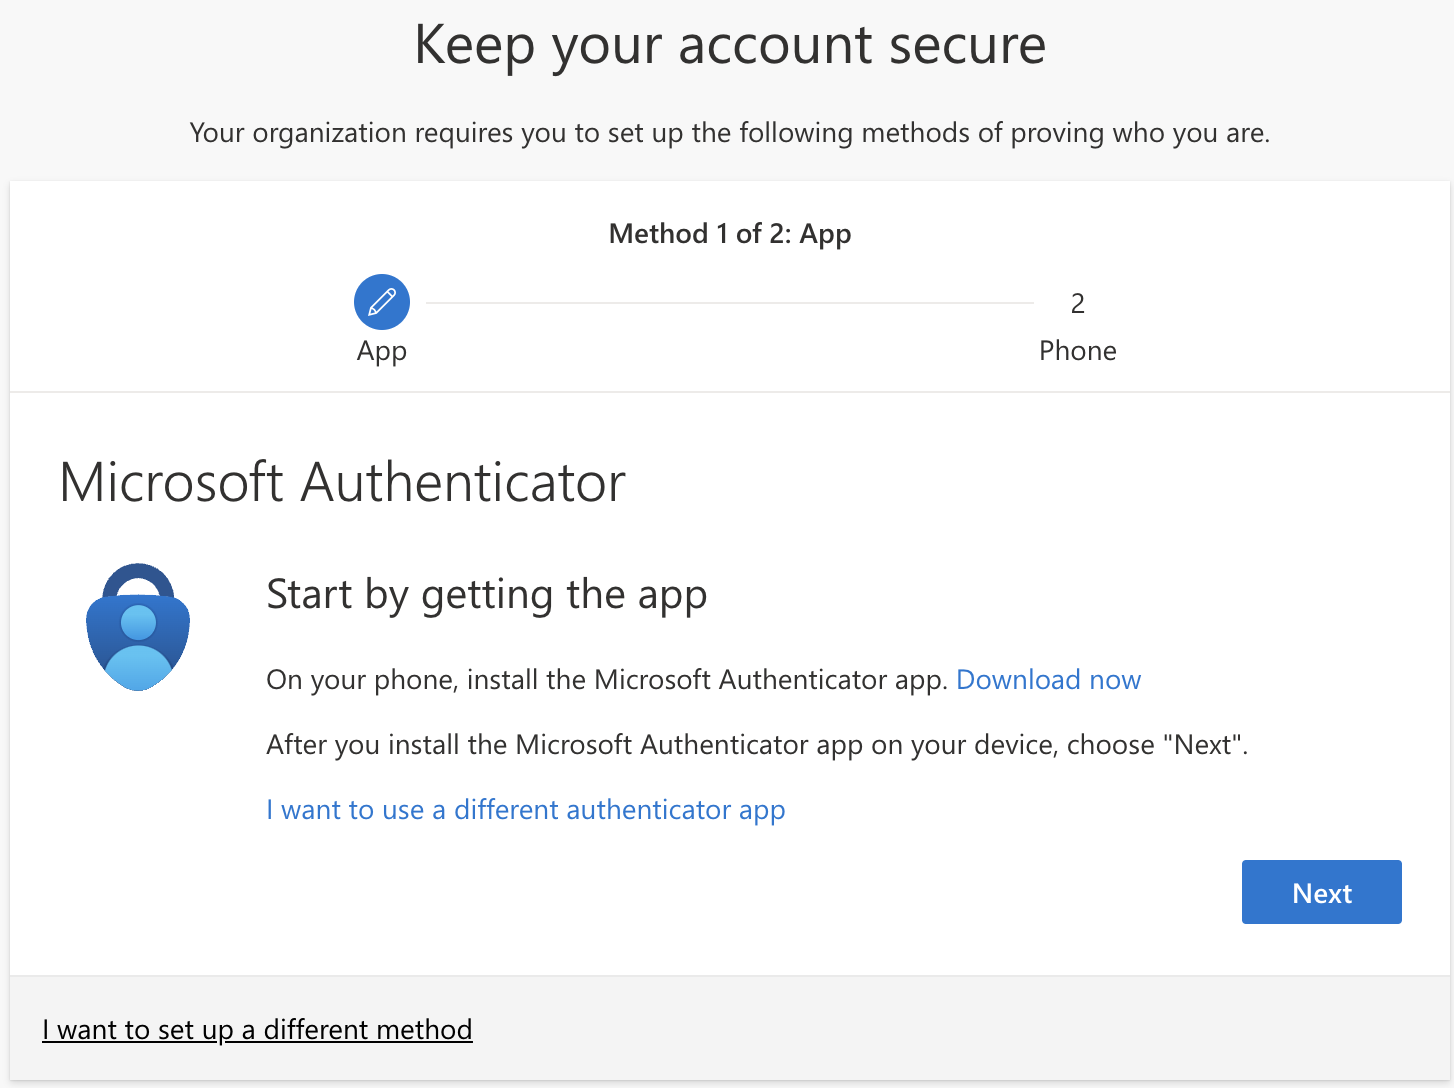Click the App step label
Screen dimensions: 1454x1088
point(382,352)
